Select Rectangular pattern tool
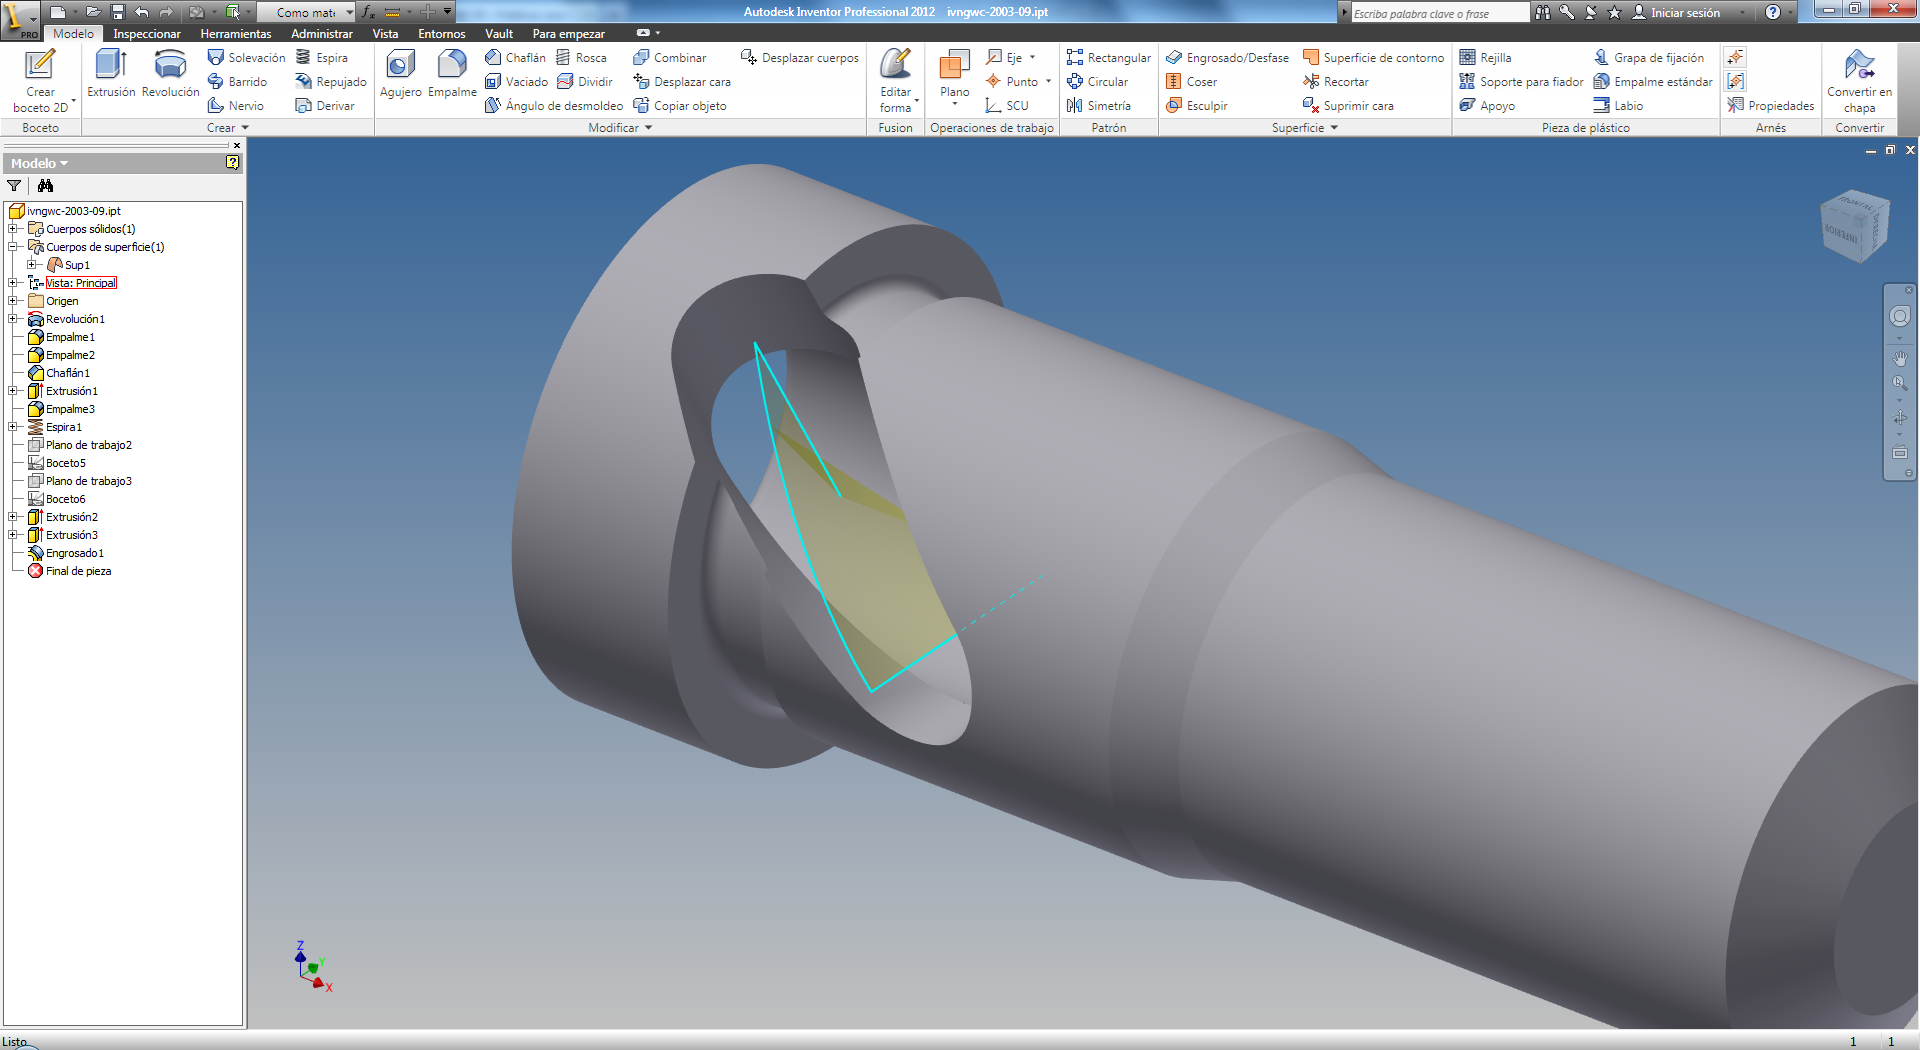 pos(1108,57)
